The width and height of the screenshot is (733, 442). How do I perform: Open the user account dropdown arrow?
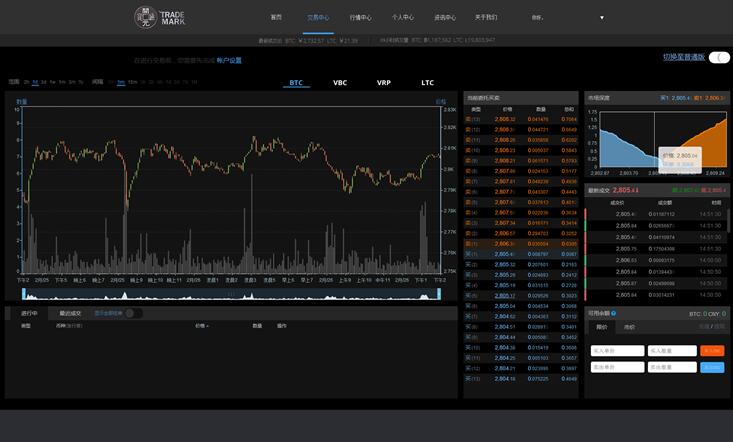601,18
